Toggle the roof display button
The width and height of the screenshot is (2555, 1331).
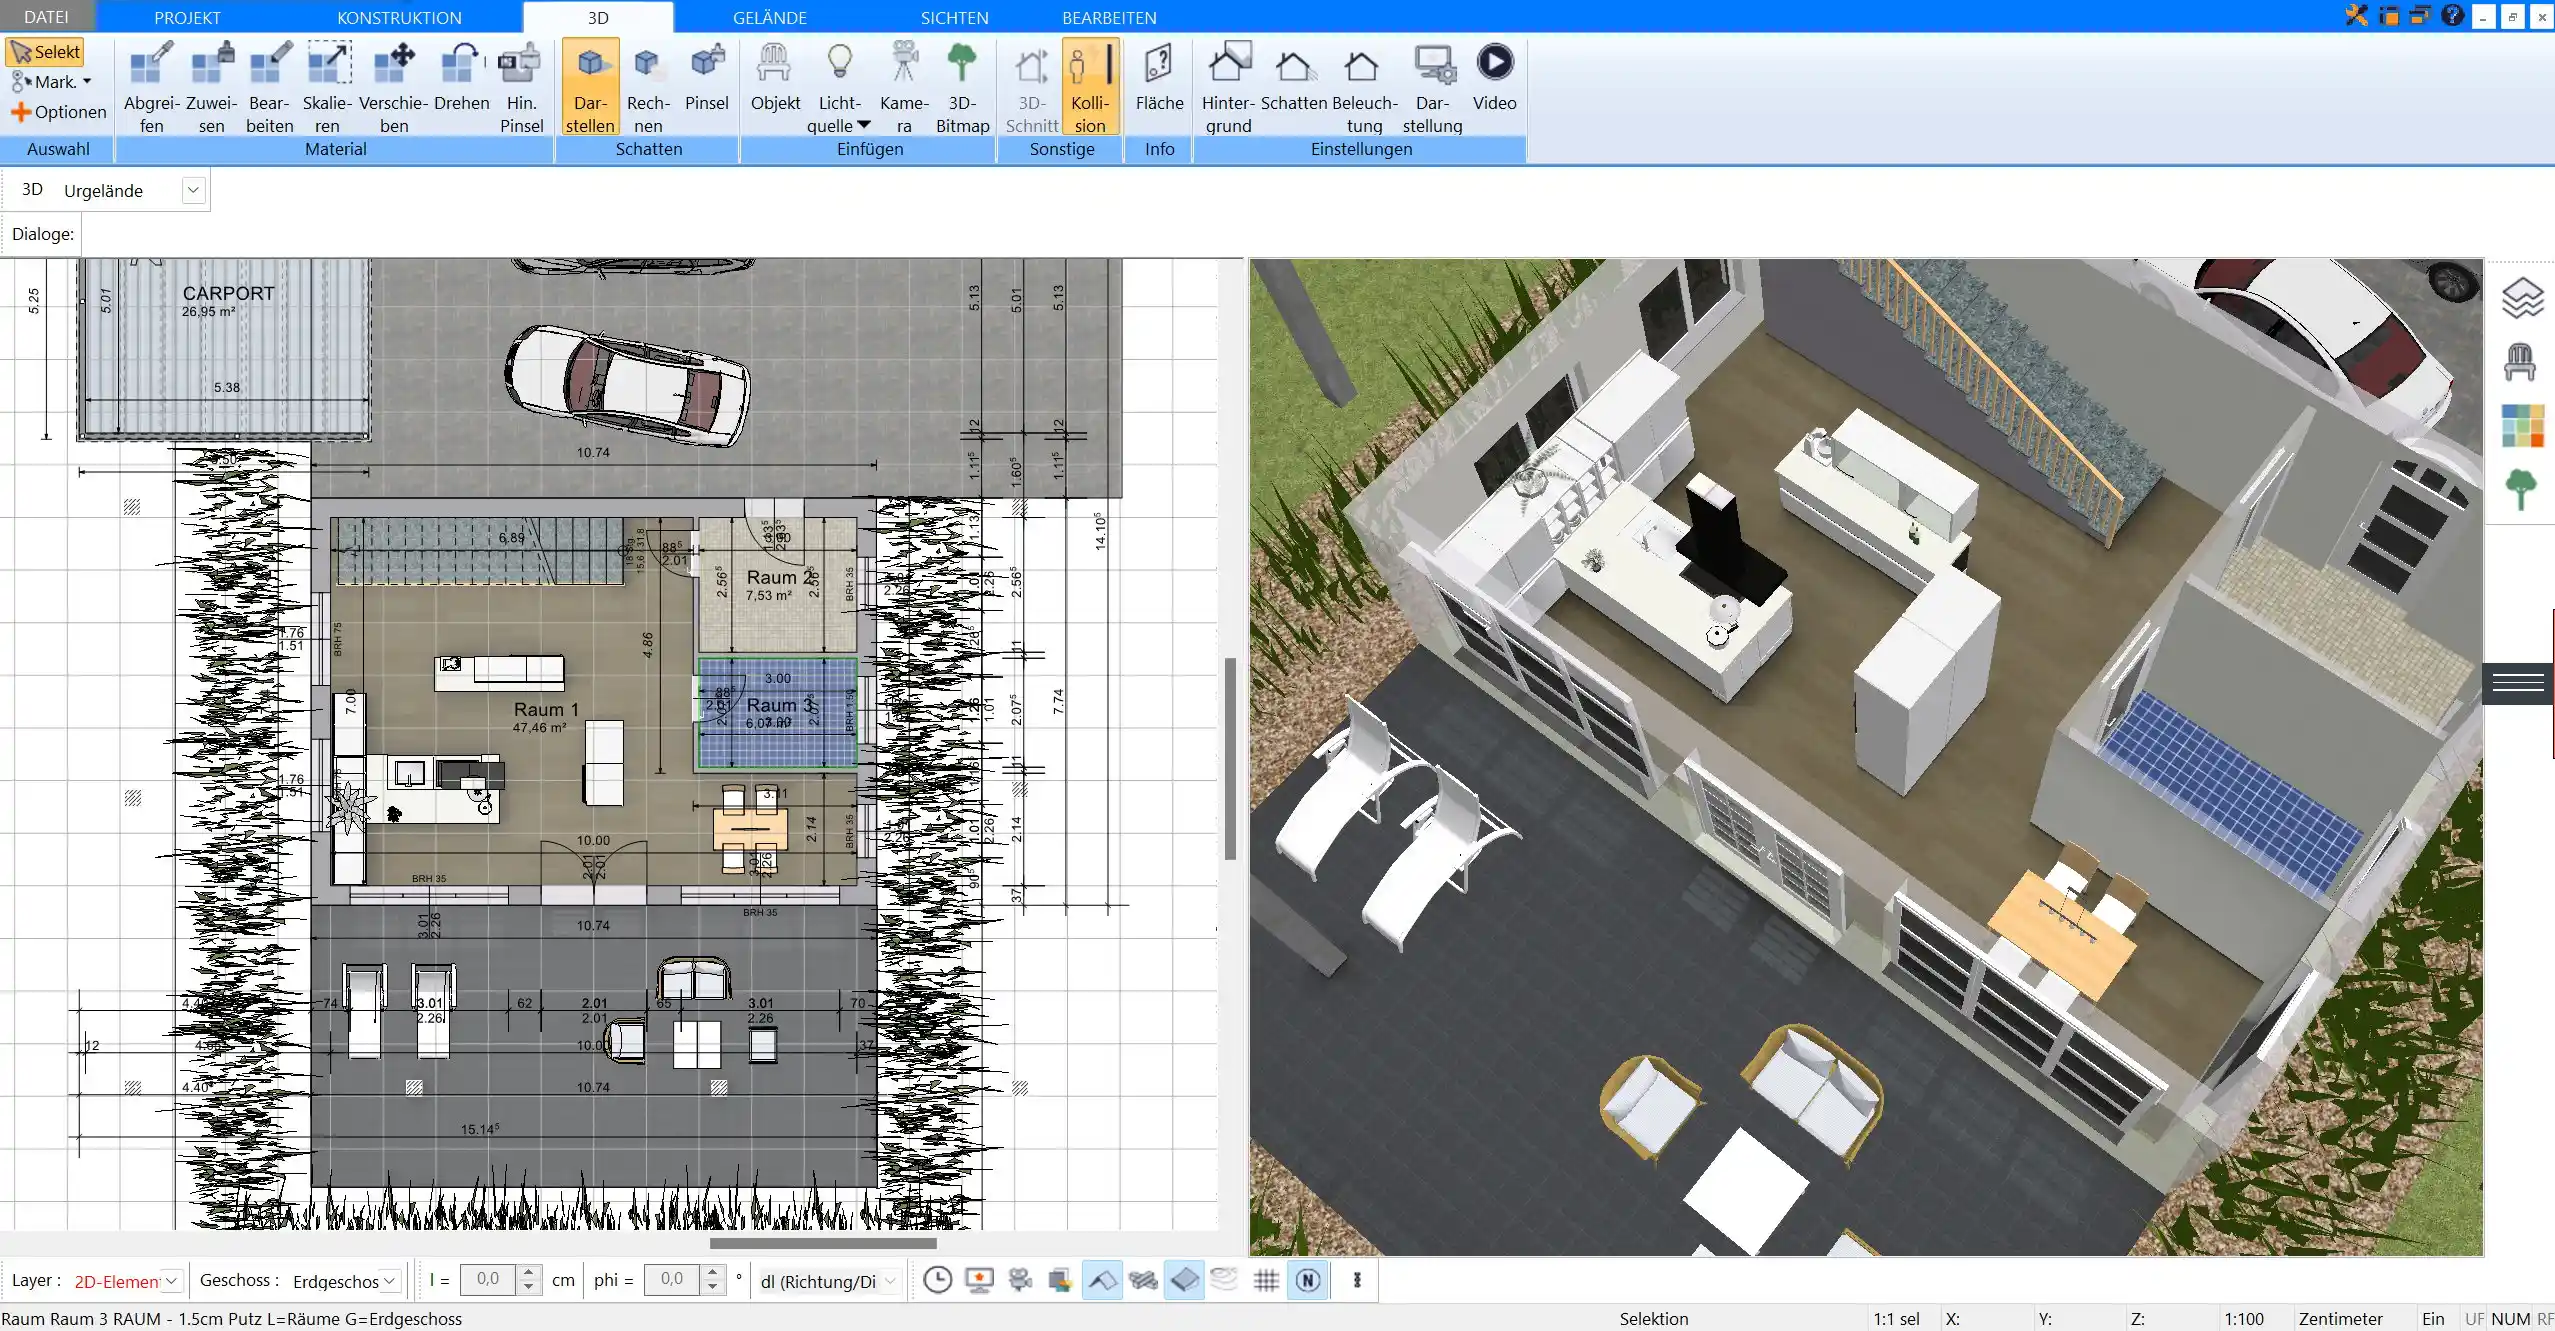(1102, 1280)
